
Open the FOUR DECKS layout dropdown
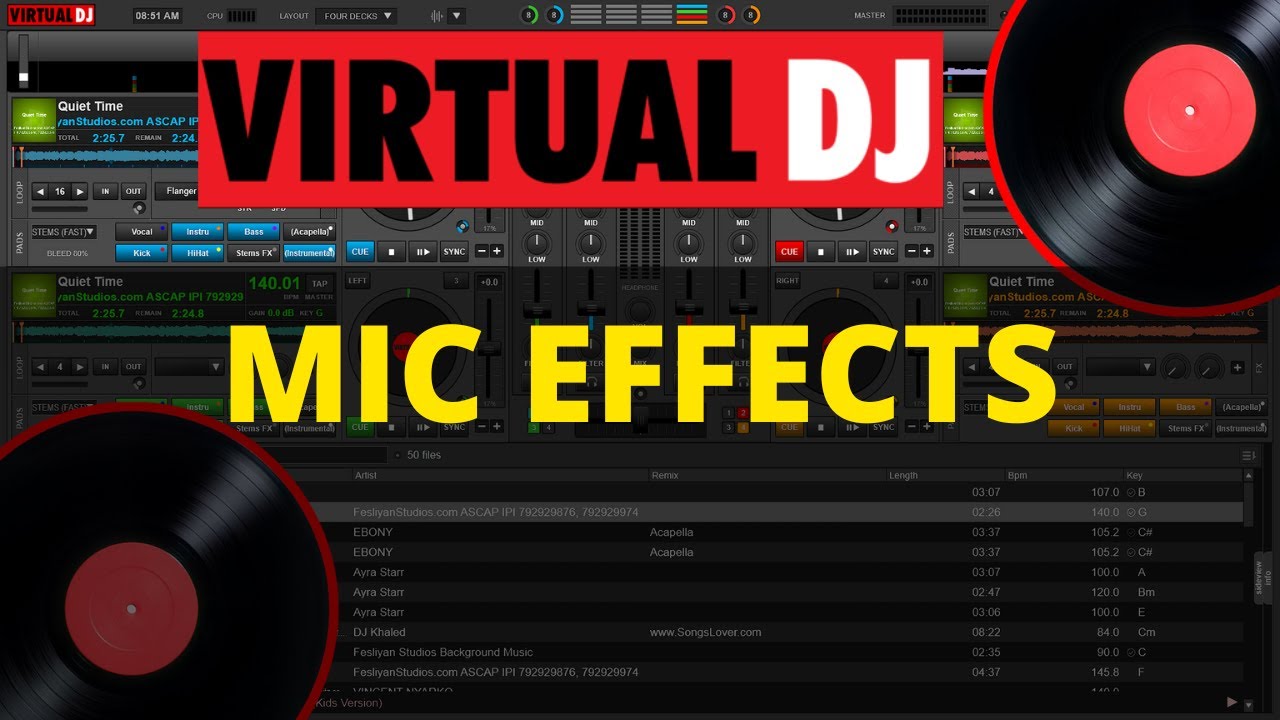[x=356, y=16]
